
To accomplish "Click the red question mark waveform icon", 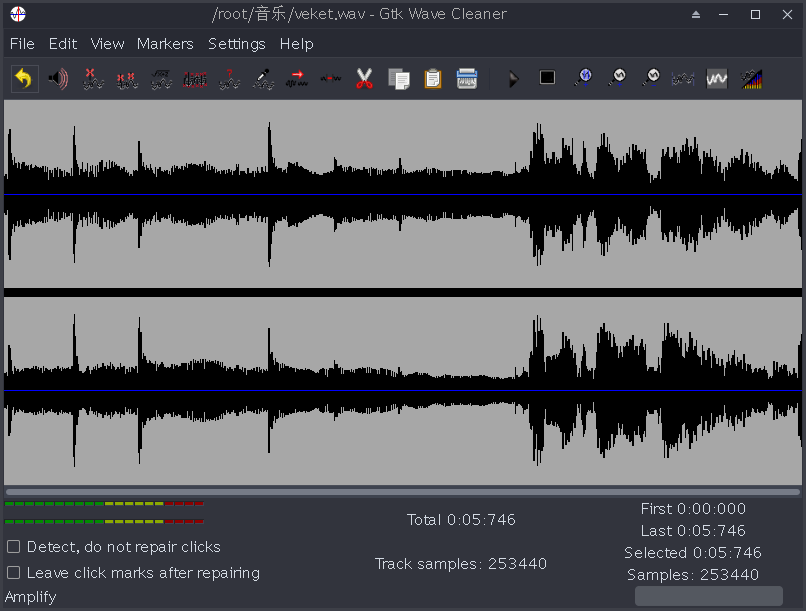I will pos(229,79).
